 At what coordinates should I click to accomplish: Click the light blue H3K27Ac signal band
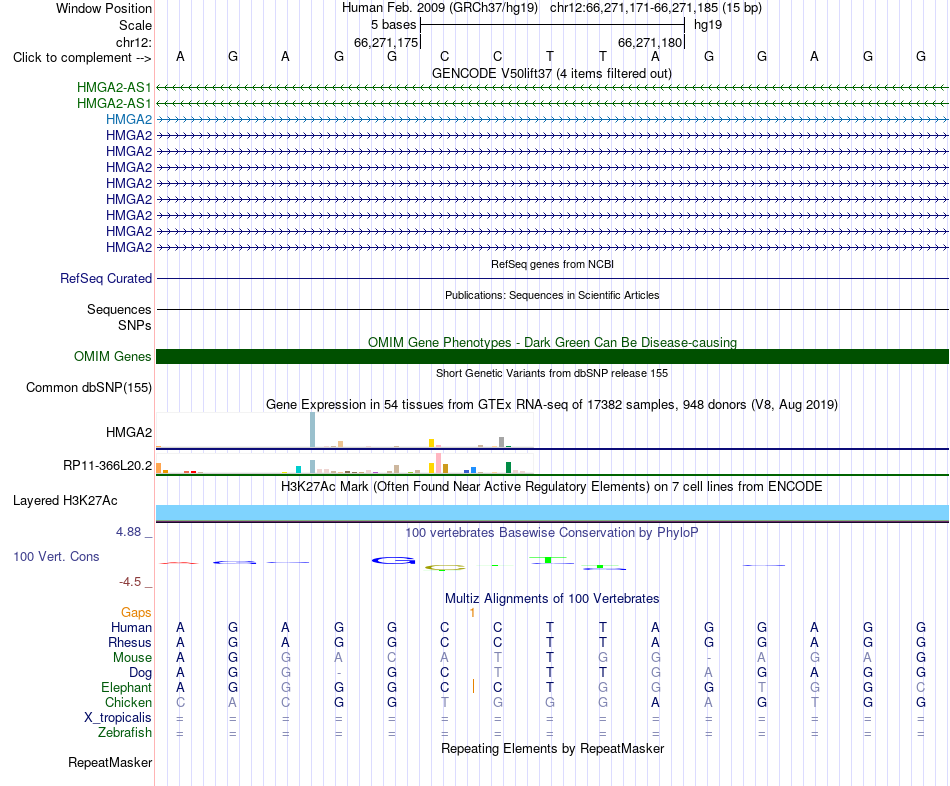pyautogui.click(x=552, y=513)
